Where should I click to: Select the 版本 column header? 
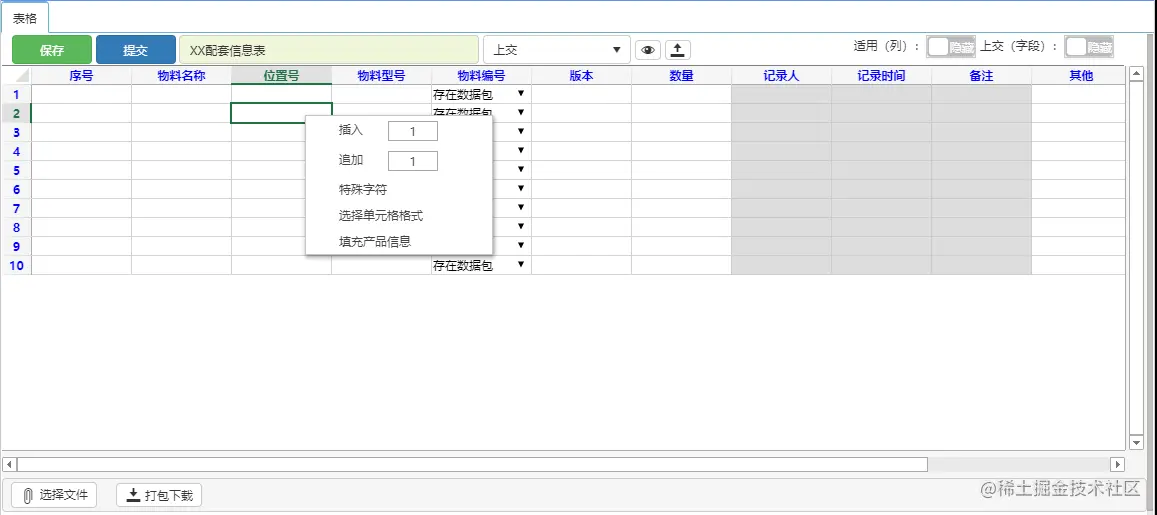tap(581, 75)
